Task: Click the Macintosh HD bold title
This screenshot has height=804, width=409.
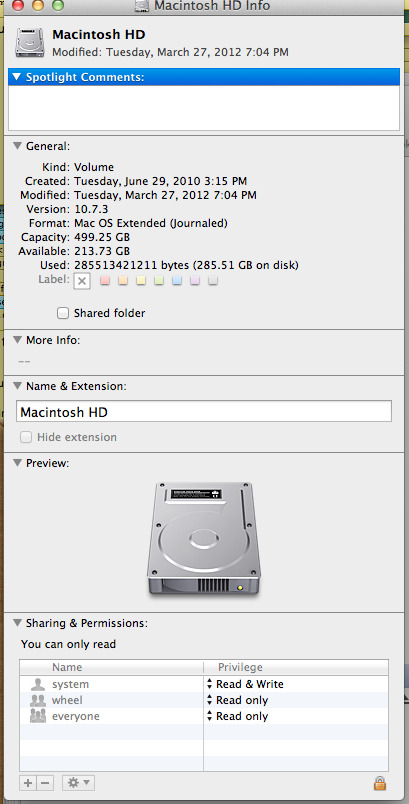Action: (99, 35)
